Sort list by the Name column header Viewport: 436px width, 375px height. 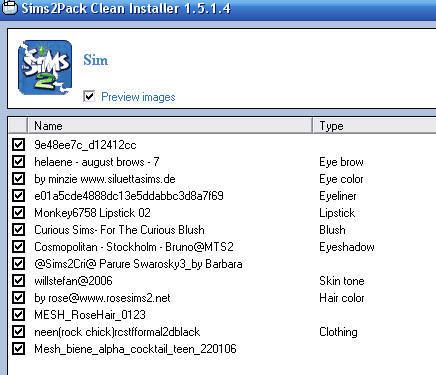170,126
